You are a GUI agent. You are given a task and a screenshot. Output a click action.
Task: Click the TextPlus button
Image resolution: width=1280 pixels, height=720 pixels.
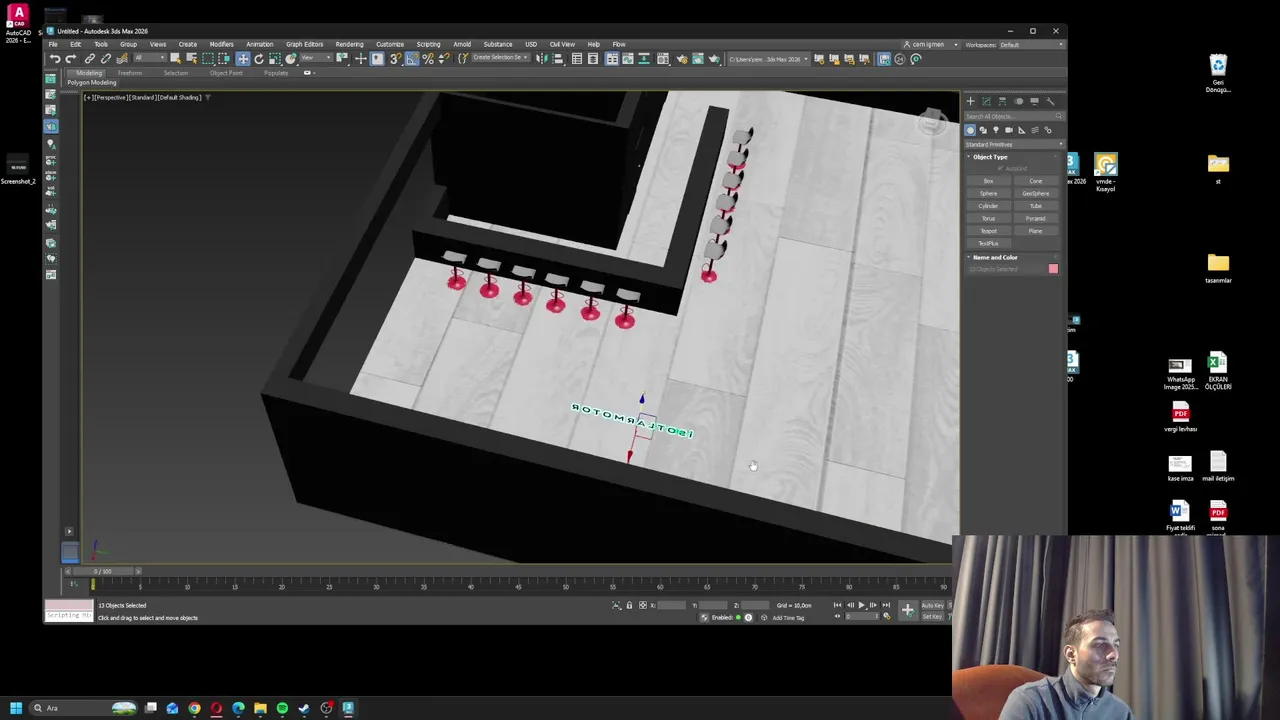988,243
